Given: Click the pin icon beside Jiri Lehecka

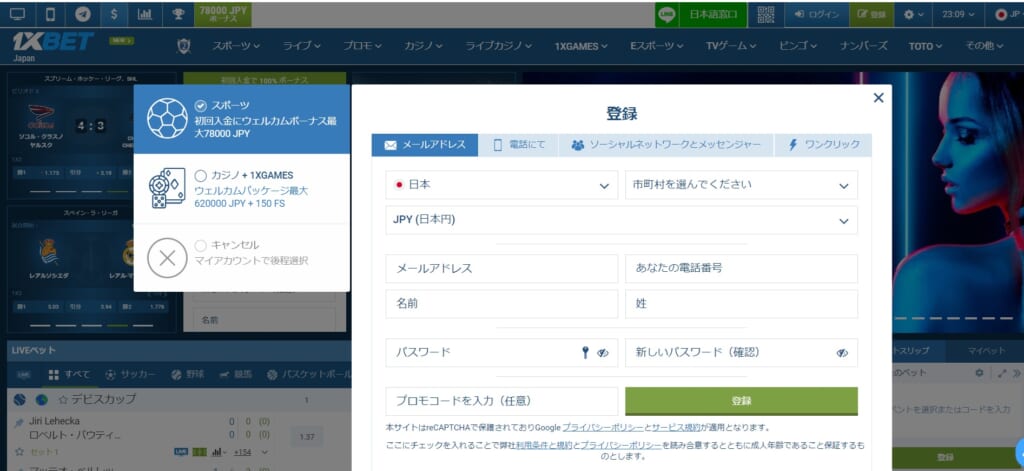Looking at the screenshot, I should coord(20,423).
